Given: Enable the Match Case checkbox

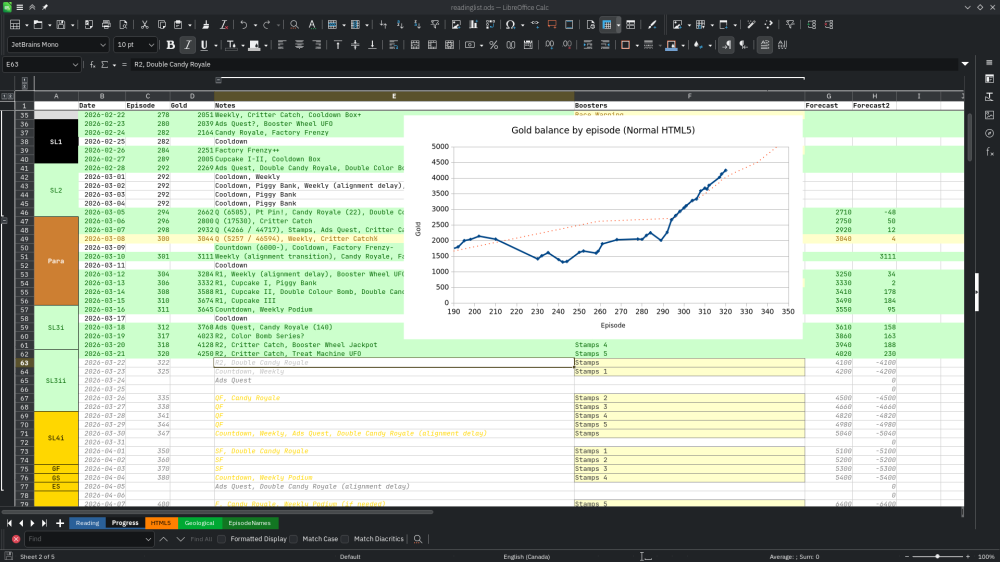Looking at the screenshot, I should point(293,539).
